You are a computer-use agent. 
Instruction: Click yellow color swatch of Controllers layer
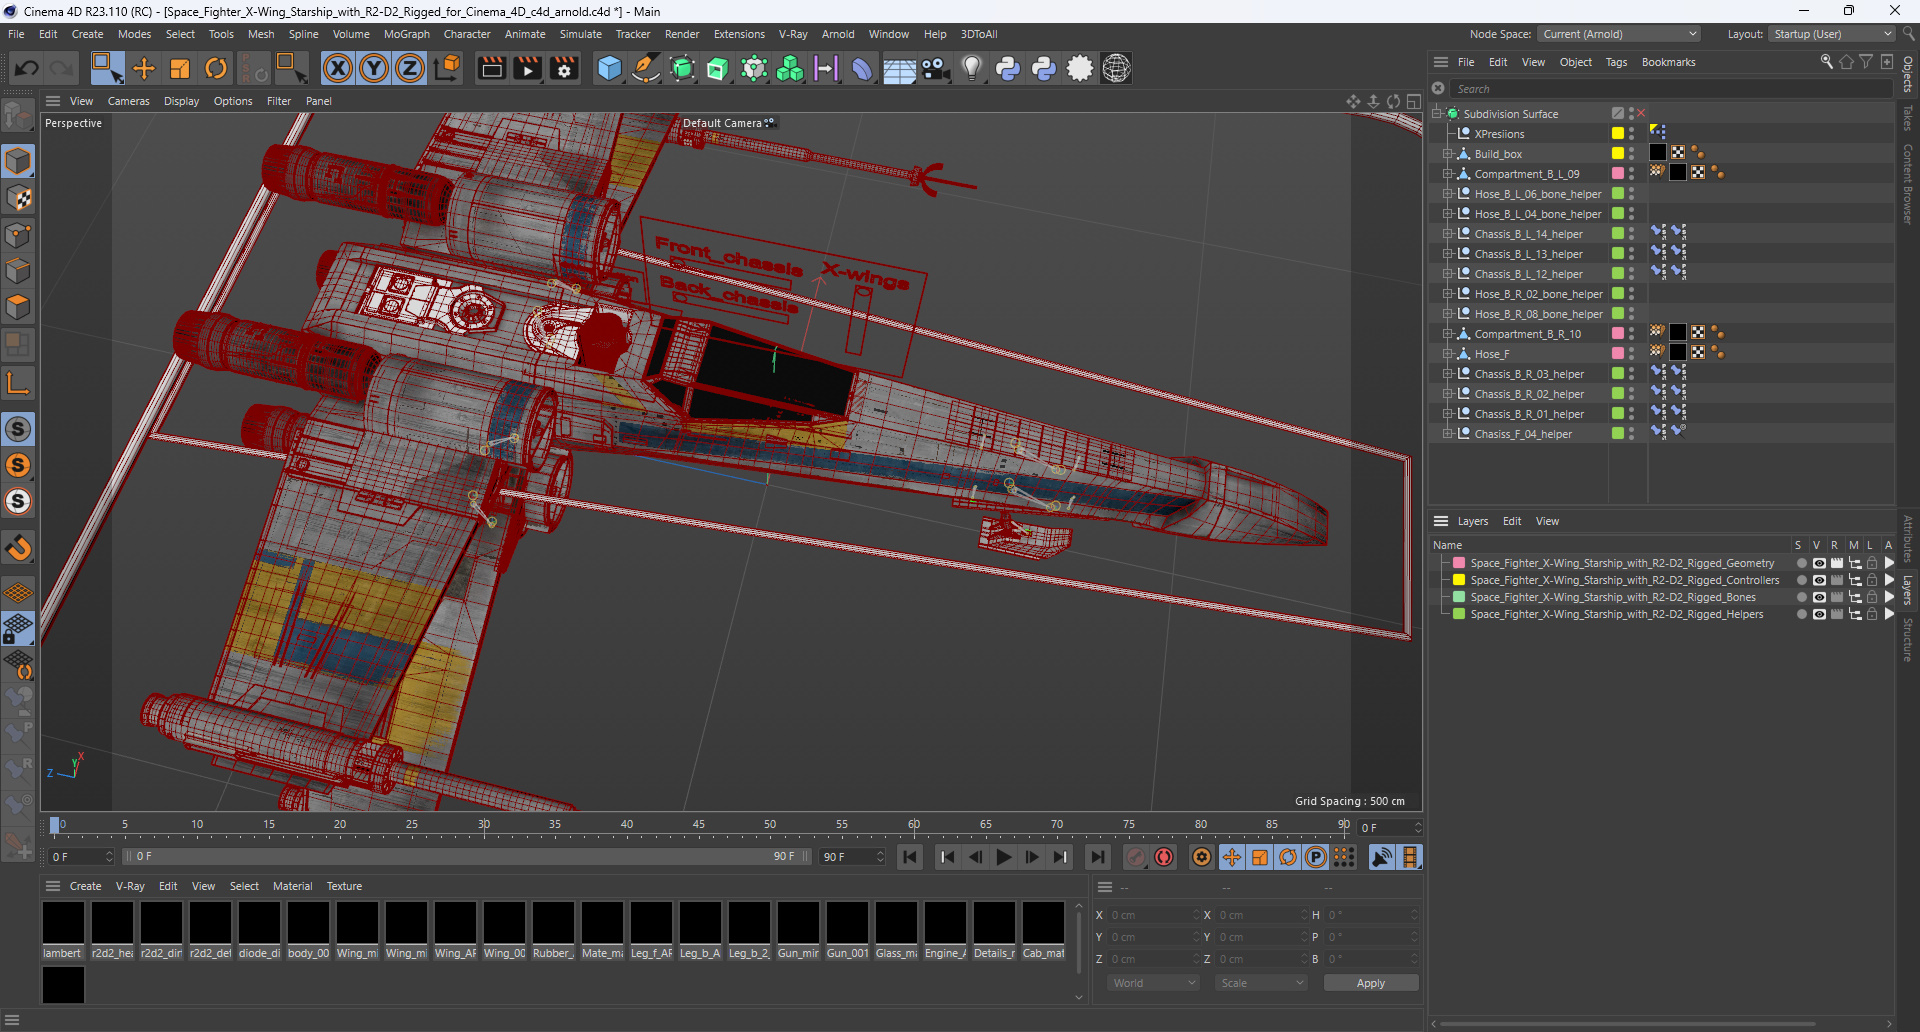[x=1459, y=580]
